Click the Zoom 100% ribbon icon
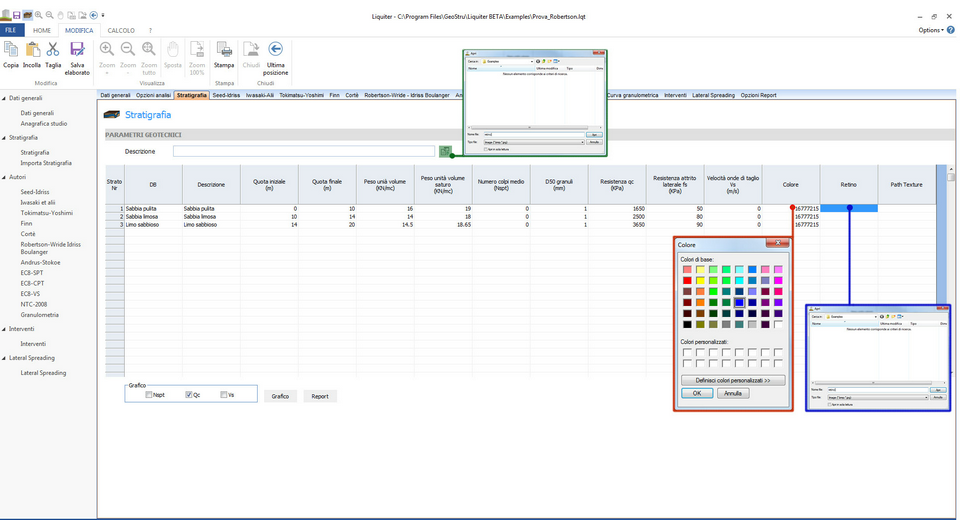 tap(197, 50)
